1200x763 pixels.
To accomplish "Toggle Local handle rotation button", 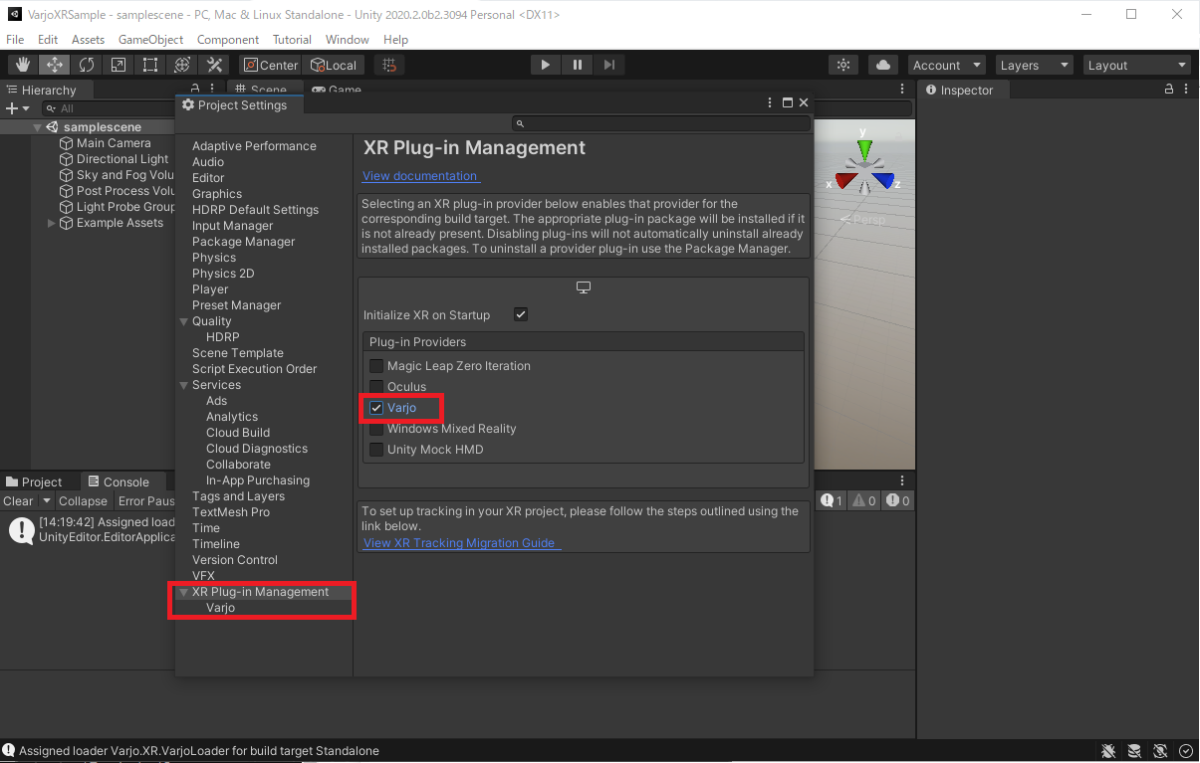I will [x=333, y=65].
